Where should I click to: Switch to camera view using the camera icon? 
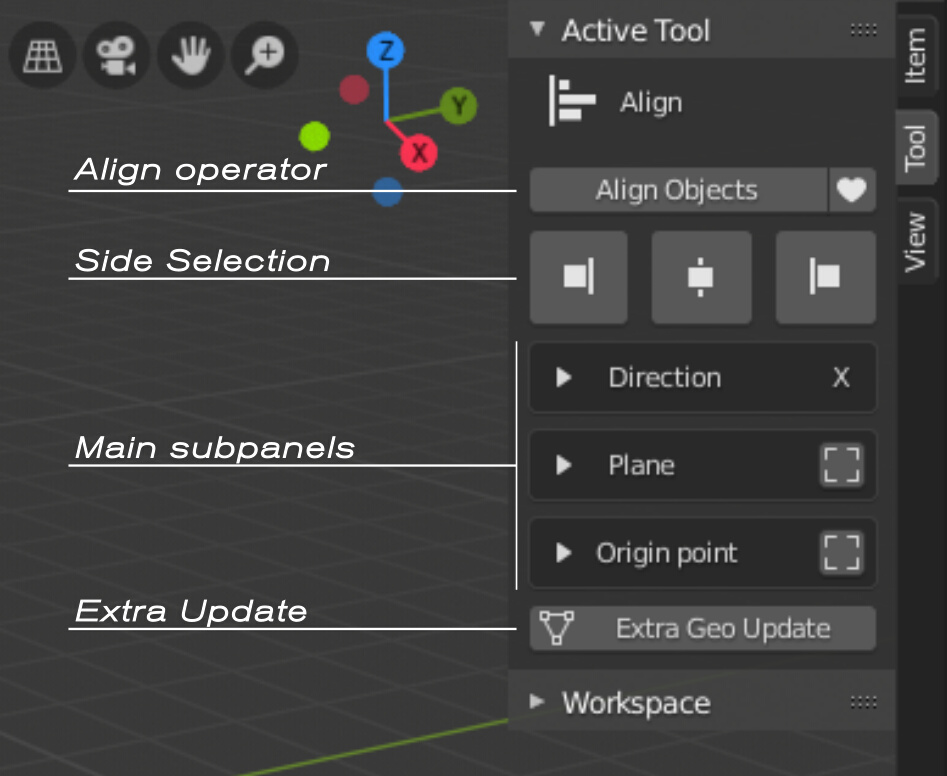116,56
